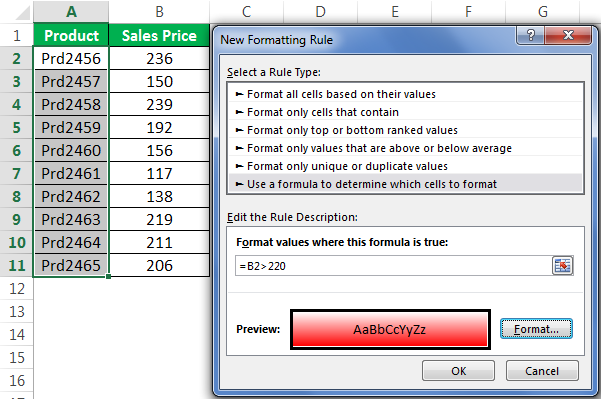
Task: Dismiss the dialog with Cancel
Action: tap(542, 371)
